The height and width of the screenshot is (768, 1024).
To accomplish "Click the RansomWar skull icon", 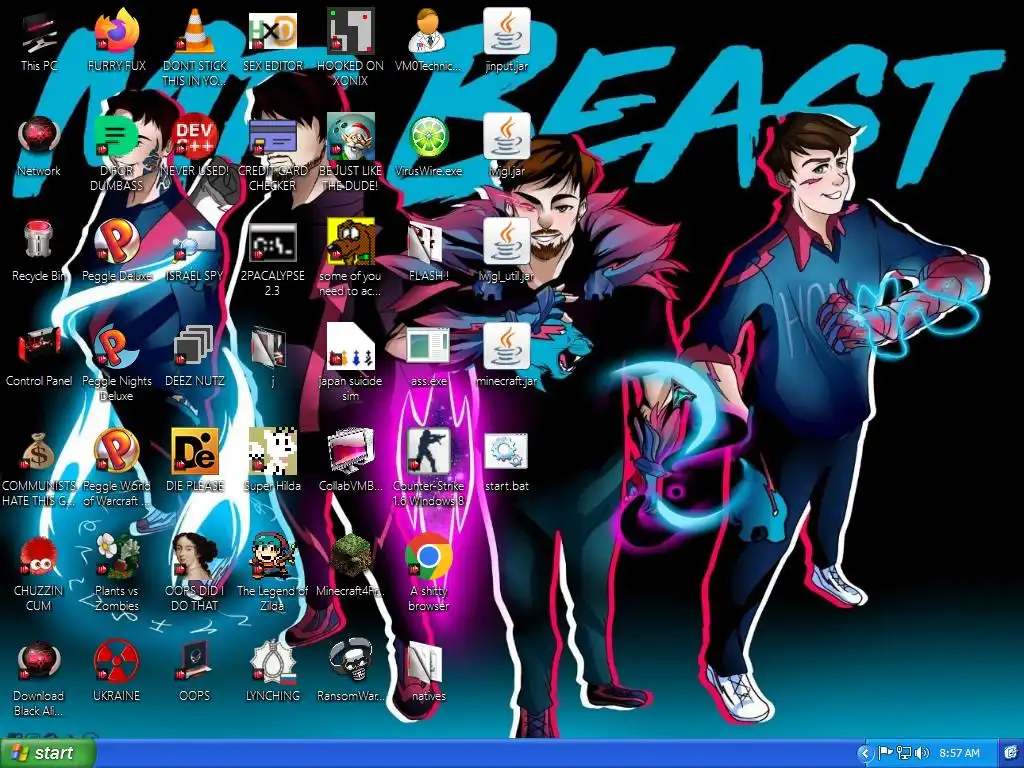I will point(351,661).
